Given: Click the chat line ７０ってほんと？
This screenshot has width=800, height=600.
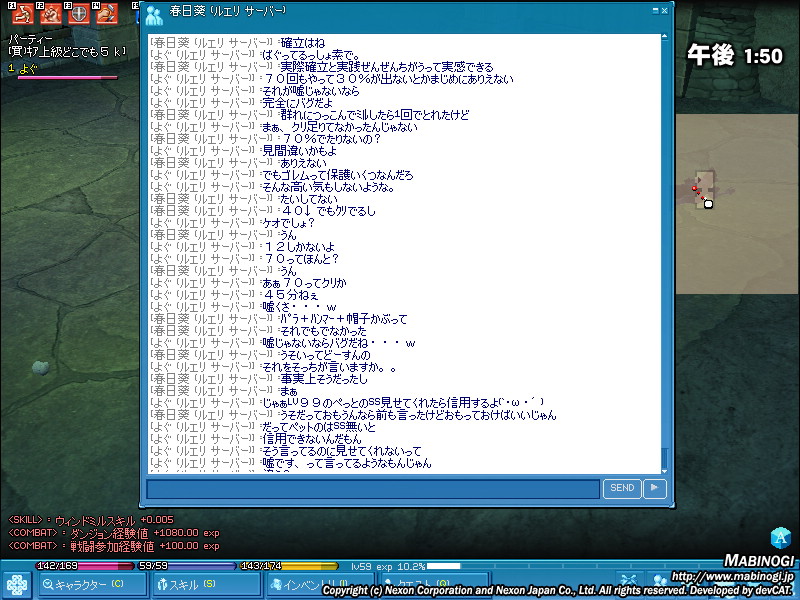Looking at the screenshot, I should coord(301,259).
